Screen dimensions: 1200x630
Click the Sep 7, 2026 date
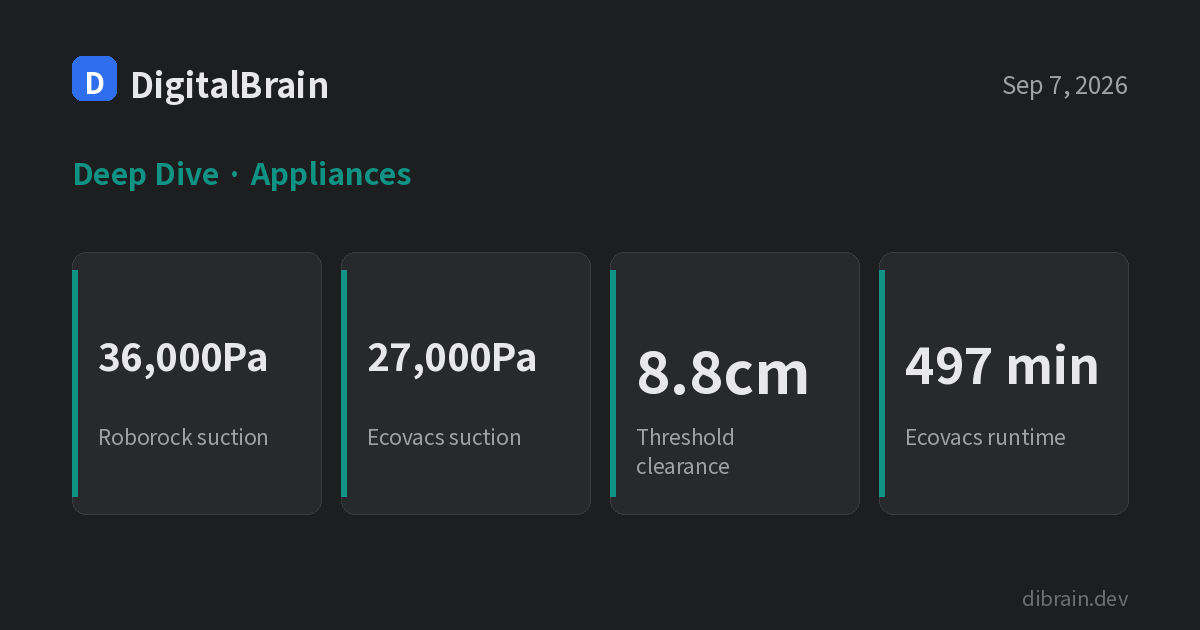click(x=1065, y=86)
